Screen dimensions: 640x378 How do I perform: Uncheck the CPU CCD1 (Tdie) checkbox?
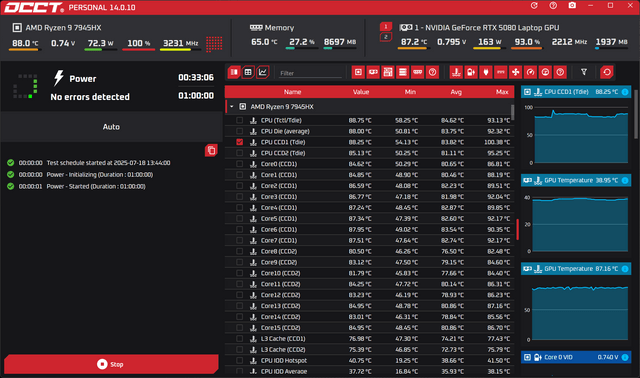point(240,142)
